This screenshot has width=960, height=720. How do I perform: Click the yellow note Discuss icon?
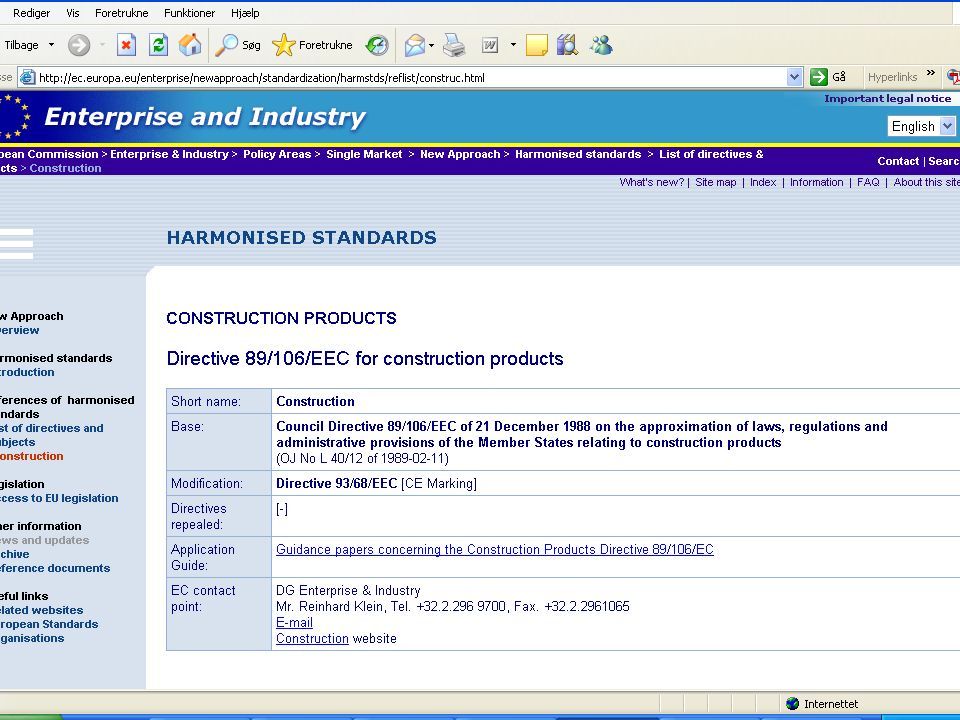pyautogui.click(x=536, y=45)
